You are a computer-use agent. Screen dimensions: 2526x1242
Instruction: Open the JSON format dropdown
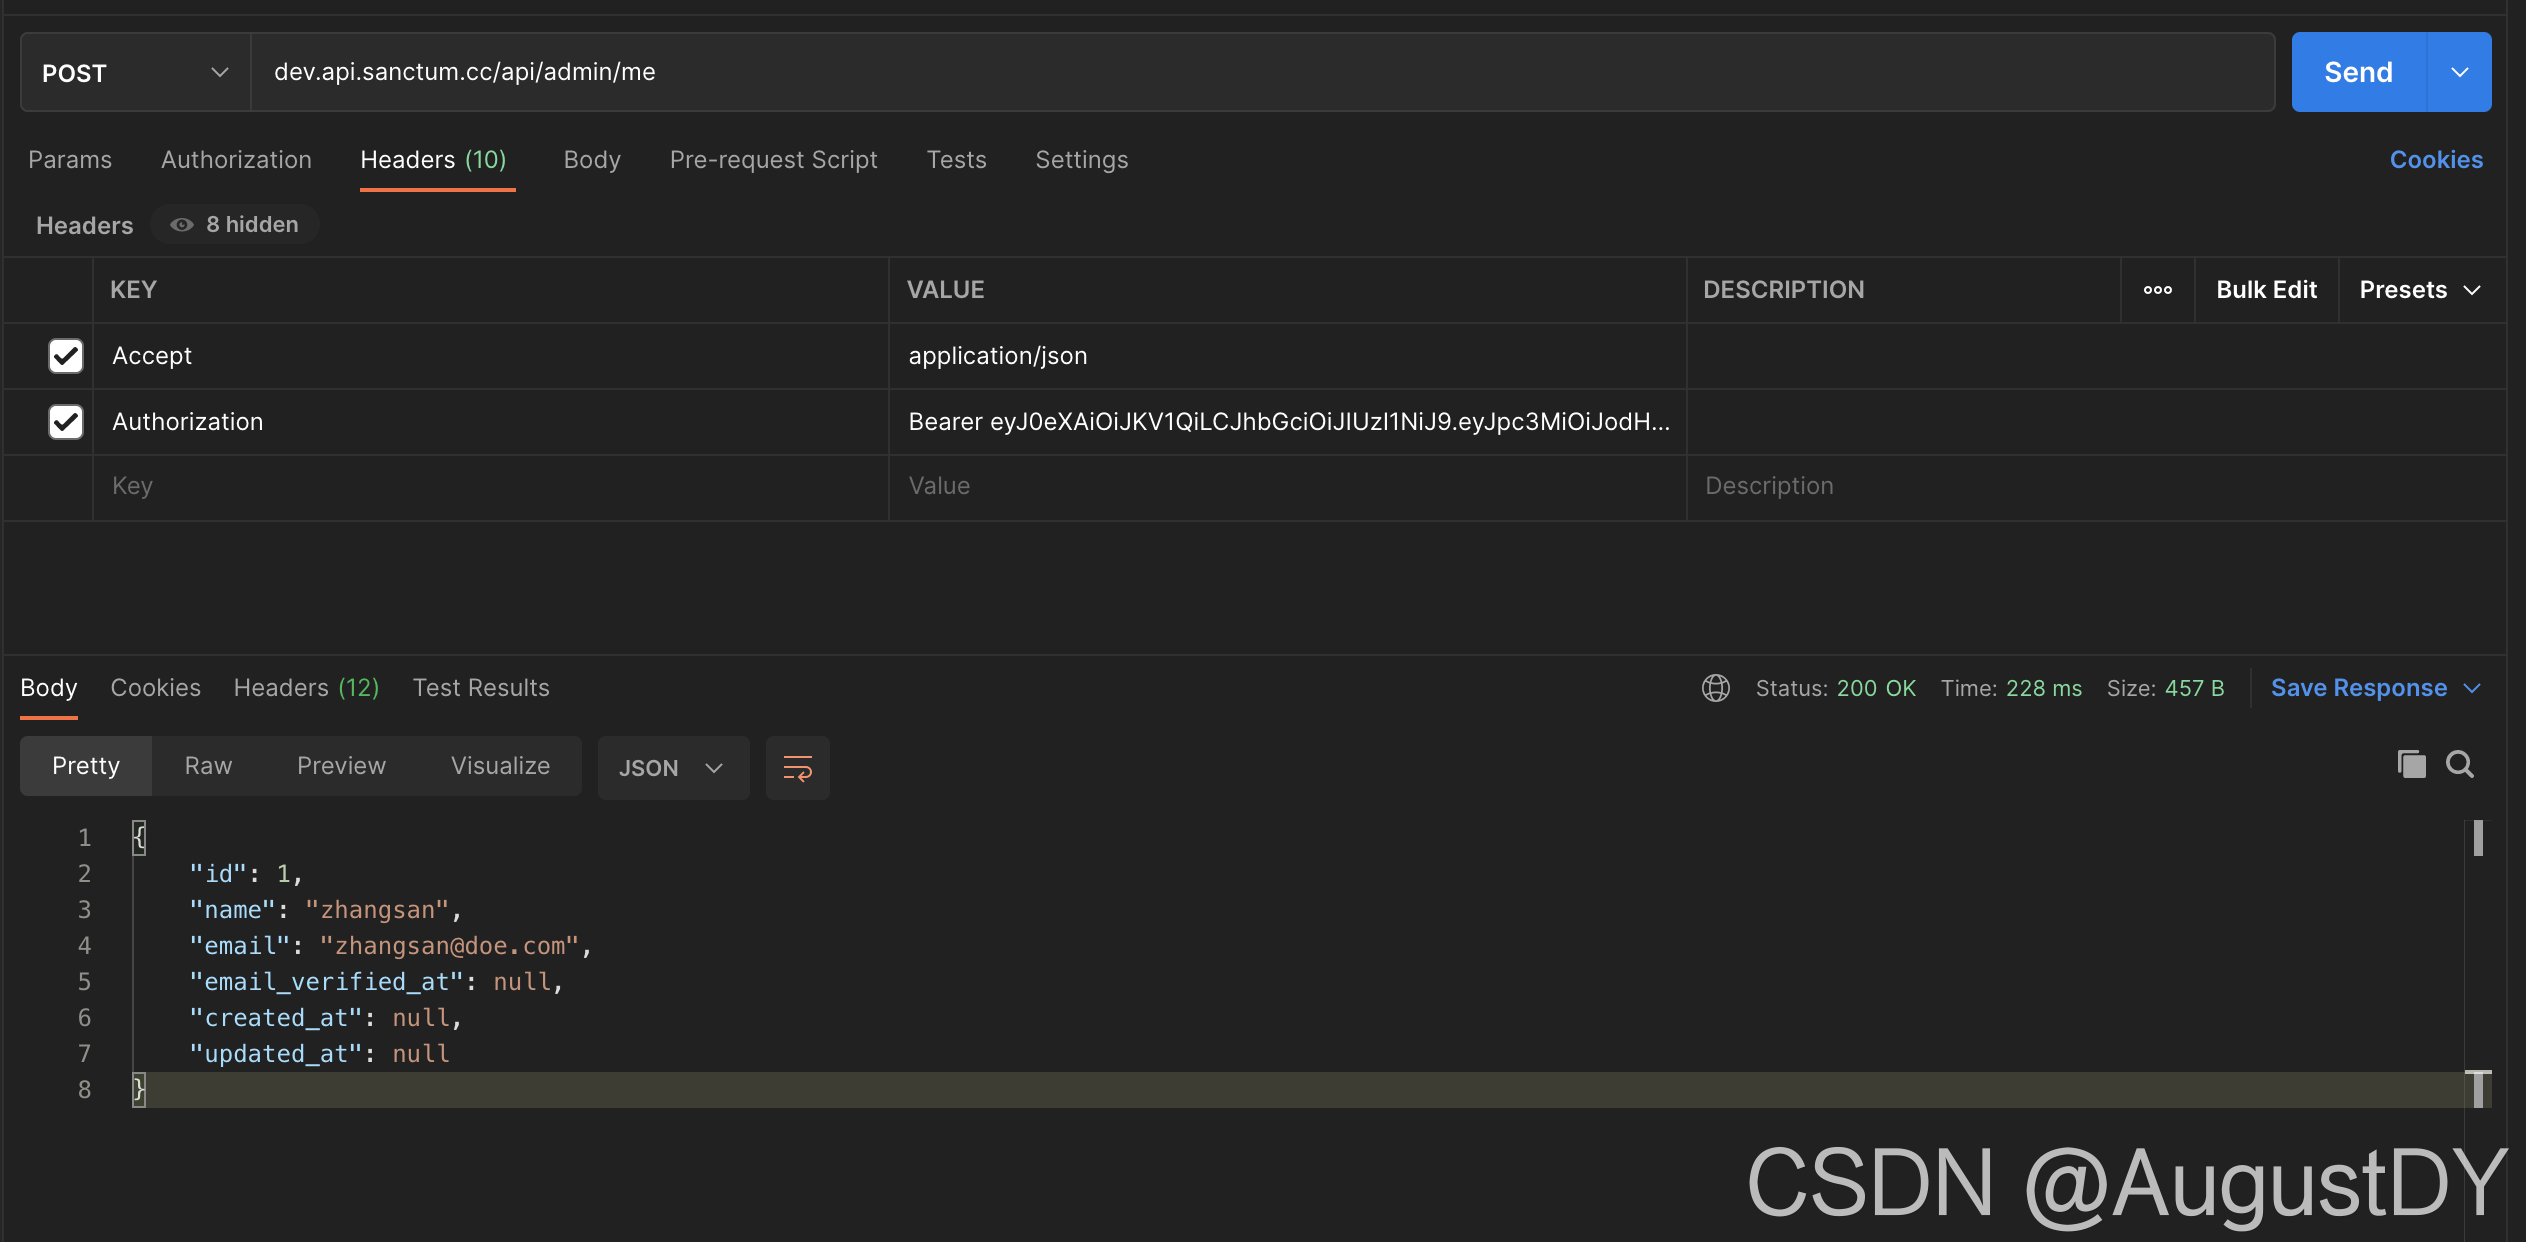click(x=672, y=767)
